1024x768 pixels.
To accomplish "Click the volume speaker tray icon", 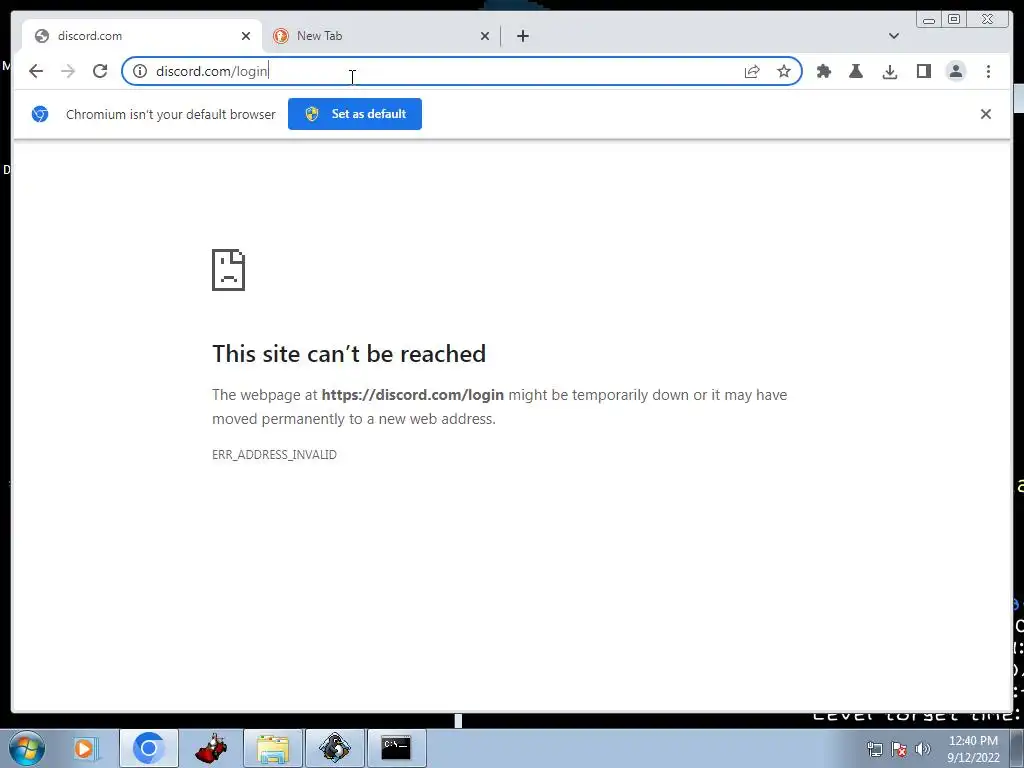I will point(922,749).
